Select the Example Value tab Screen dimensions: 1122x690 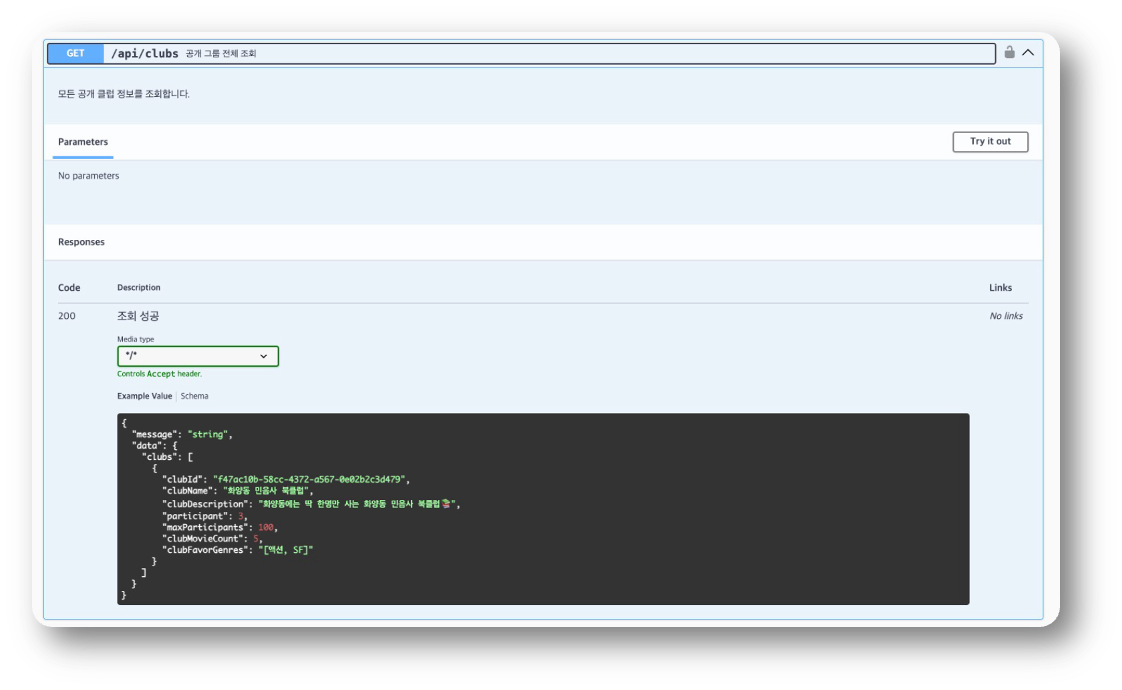pyautogui.click(x=145, y=396)
